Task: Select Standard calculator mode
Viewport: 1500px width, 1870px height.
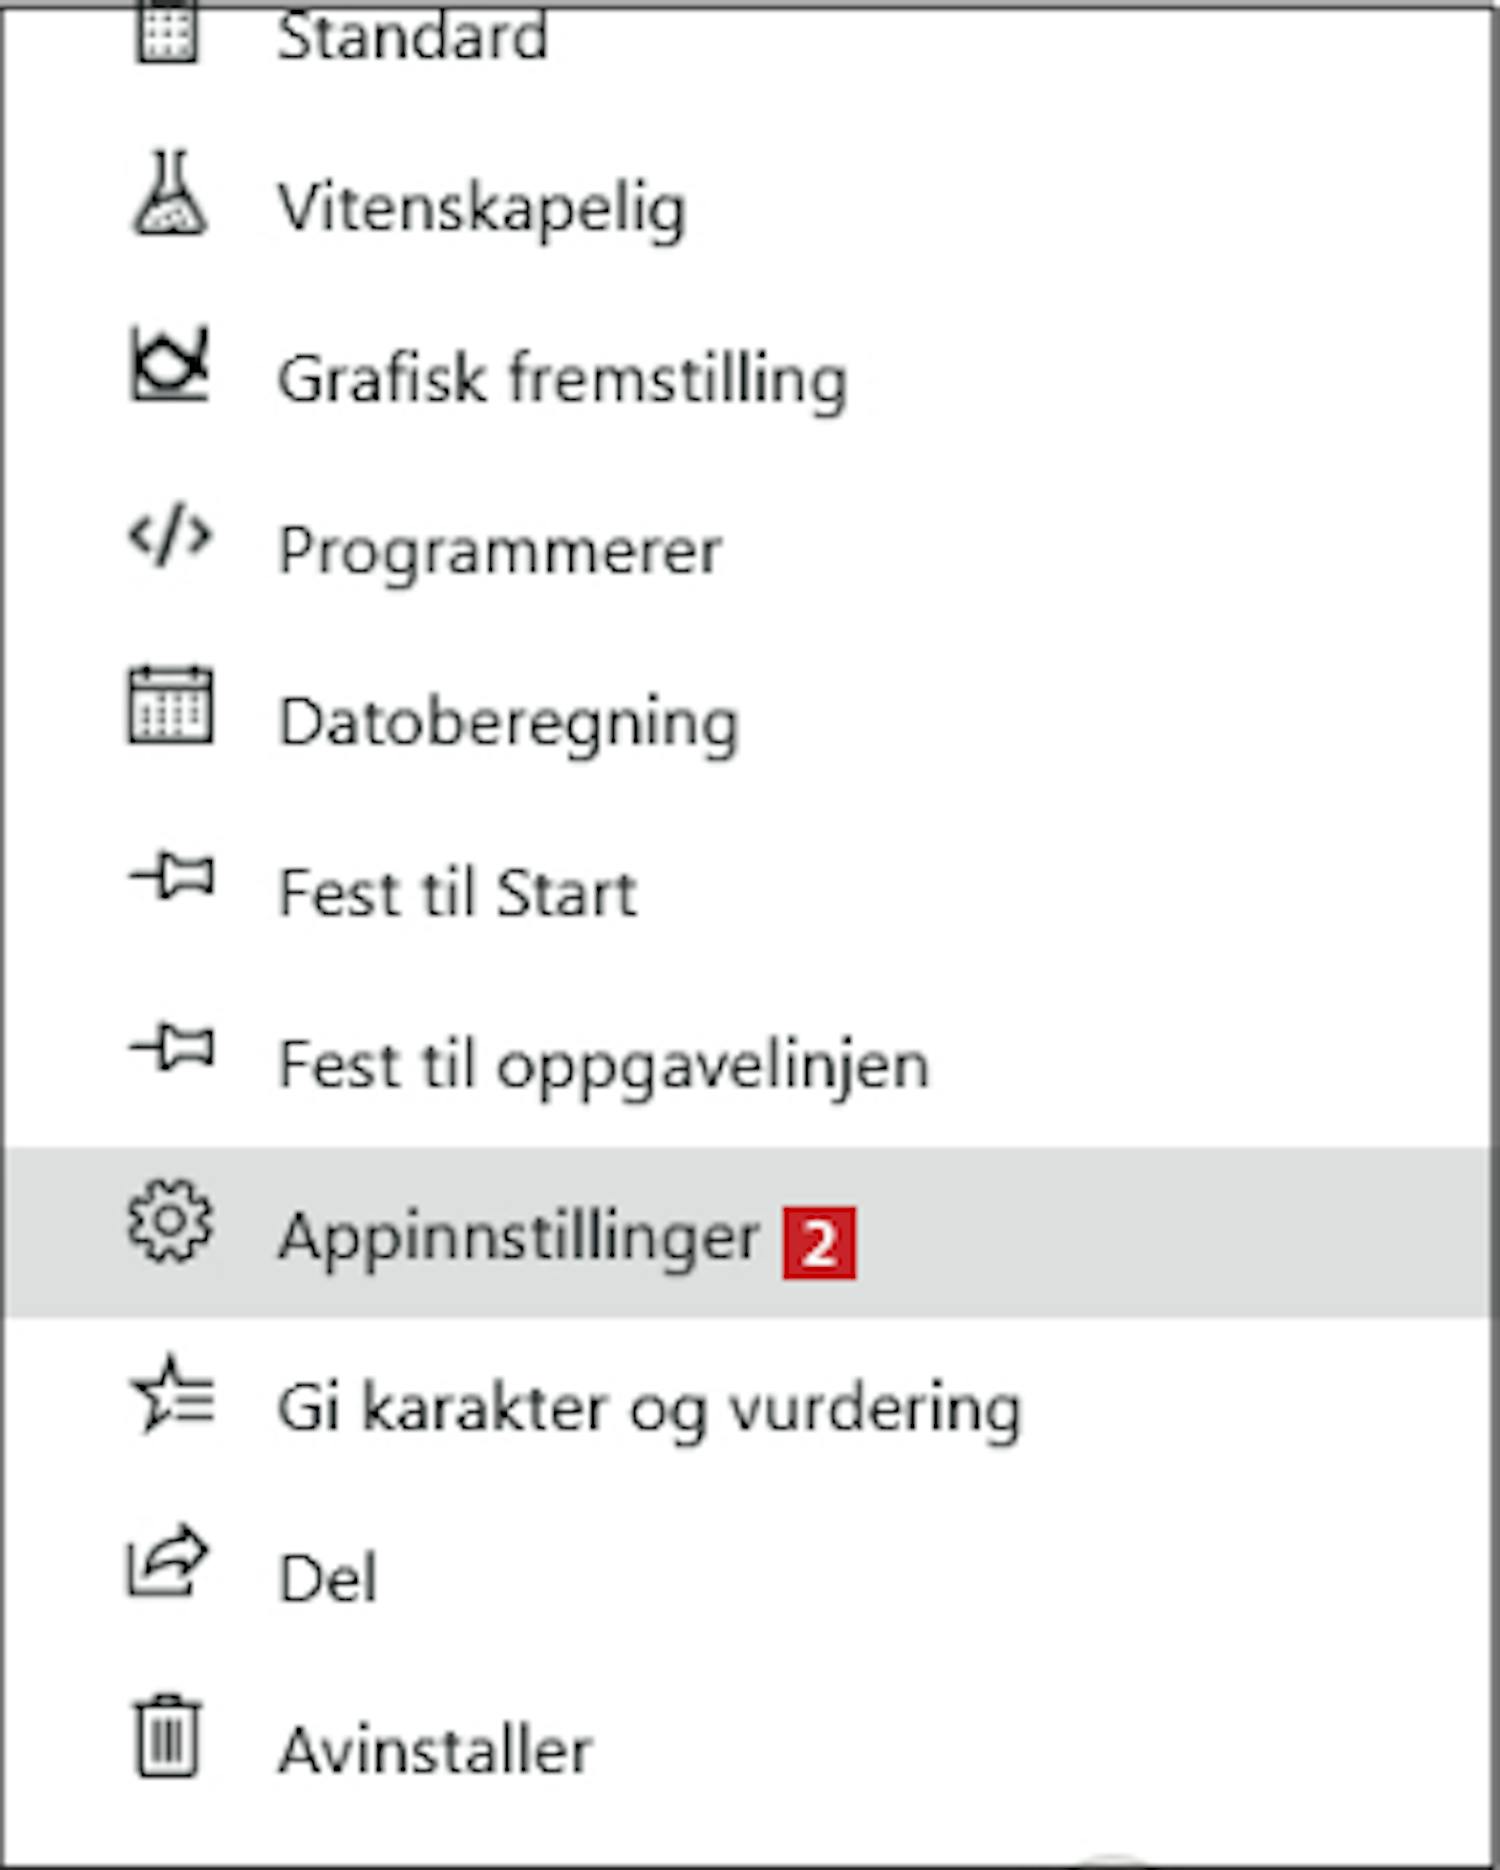Action: [x=412, y=38]
